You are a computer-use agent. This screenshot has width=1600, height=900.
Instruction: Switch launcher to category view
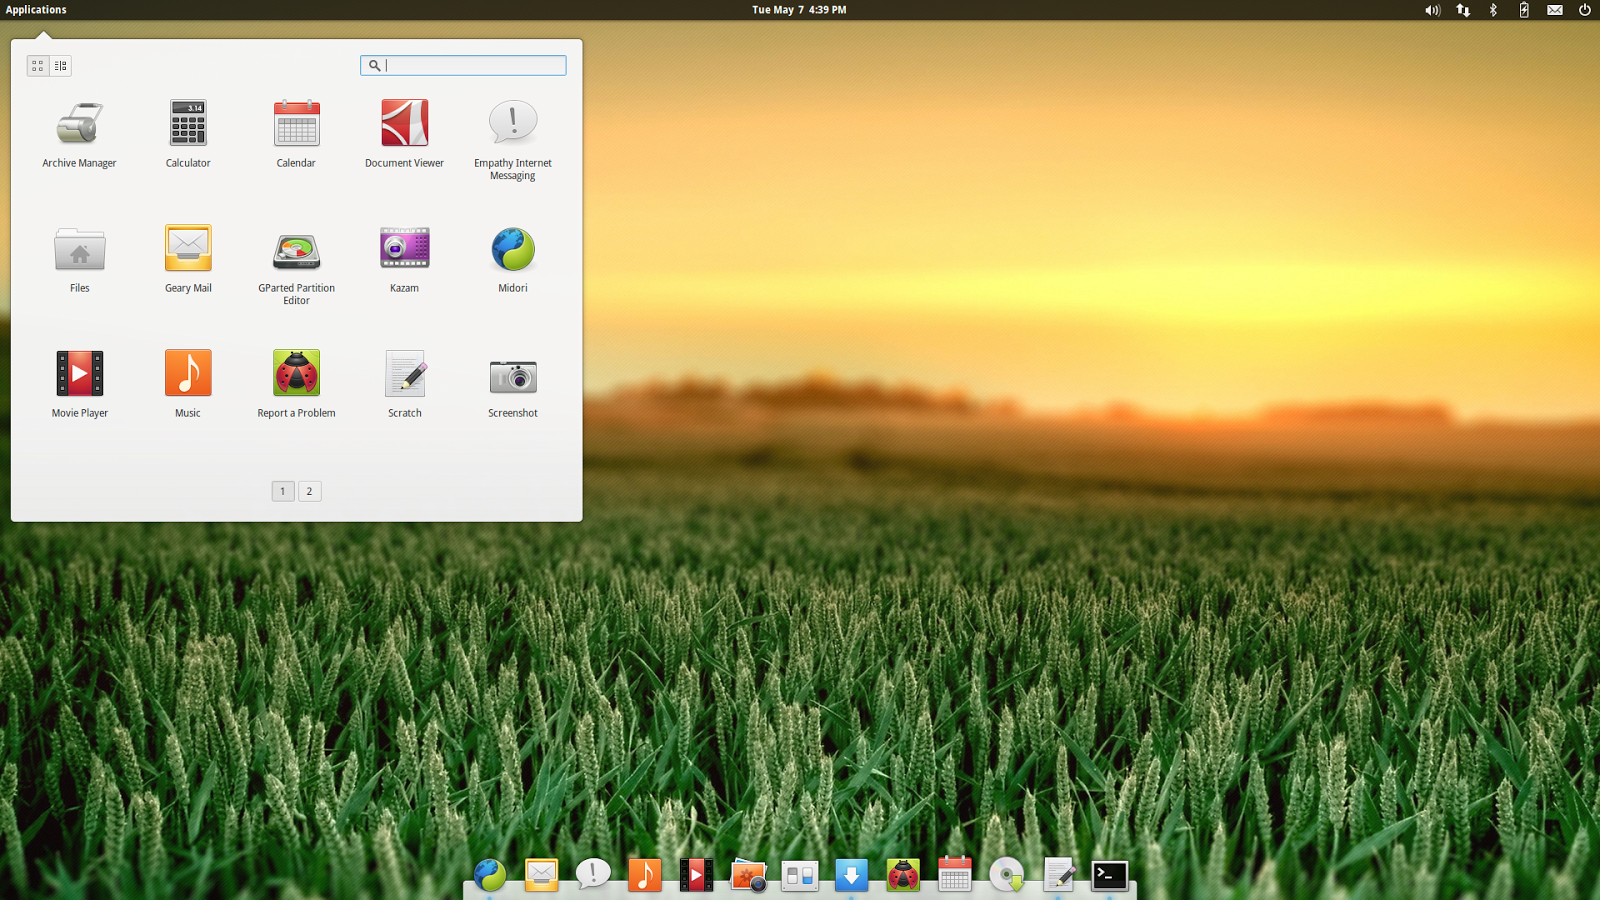click(59, 65)
